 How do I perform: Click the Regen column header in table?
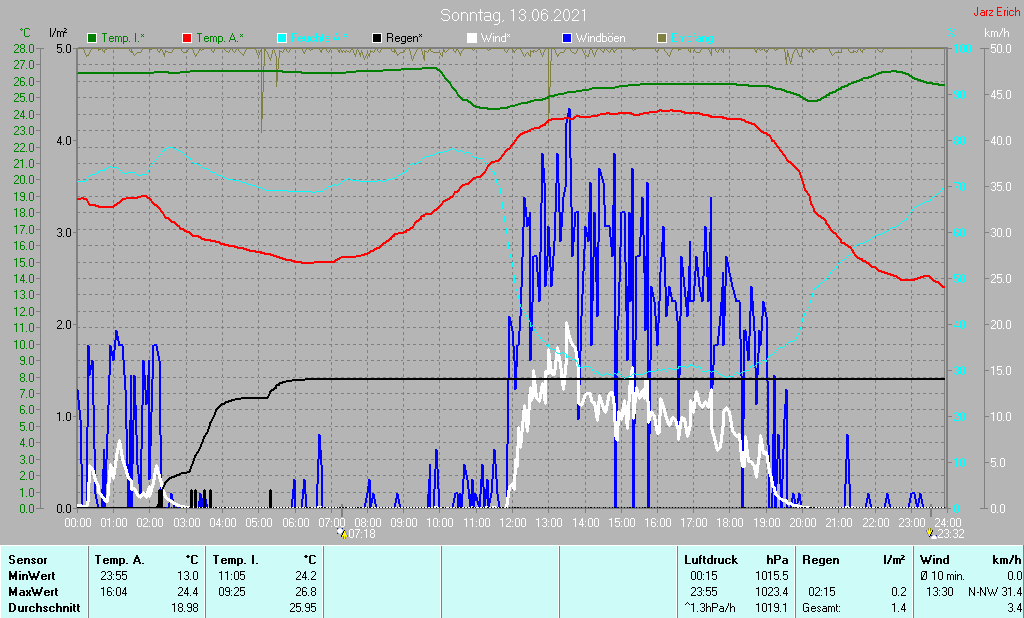821,560
